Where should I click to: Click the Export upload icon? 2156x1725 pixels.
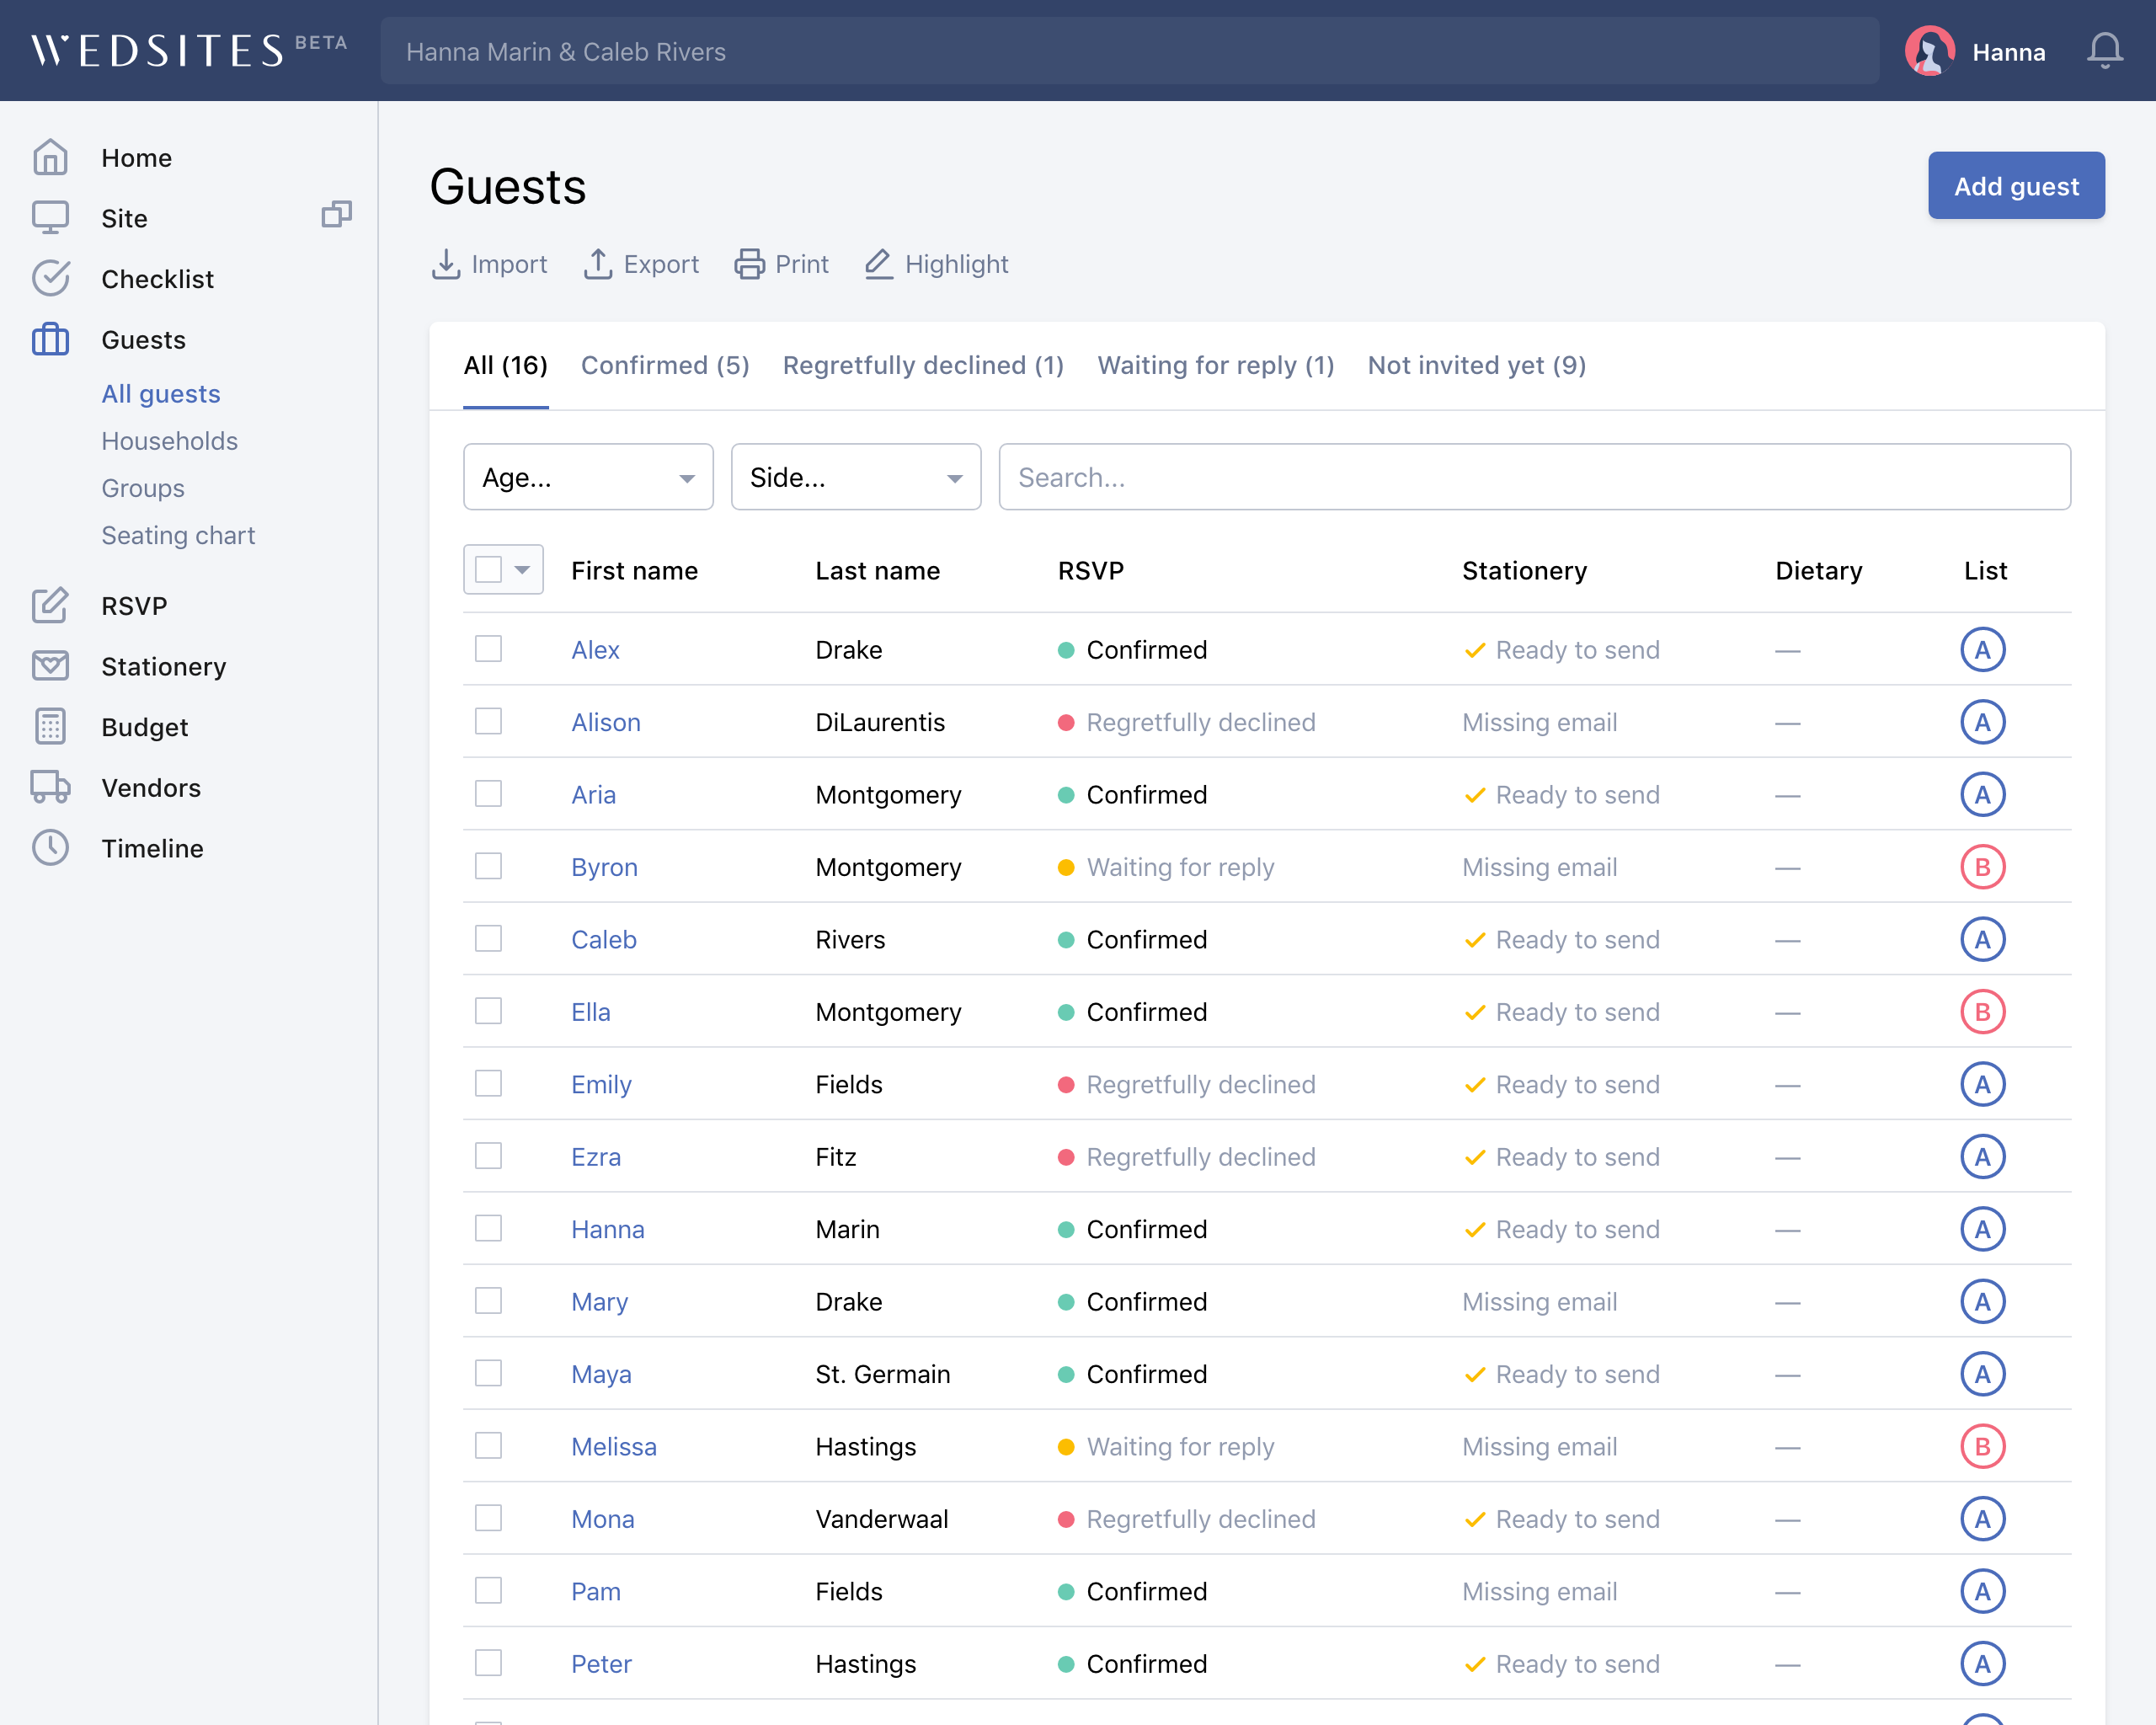tap(597, 264)
